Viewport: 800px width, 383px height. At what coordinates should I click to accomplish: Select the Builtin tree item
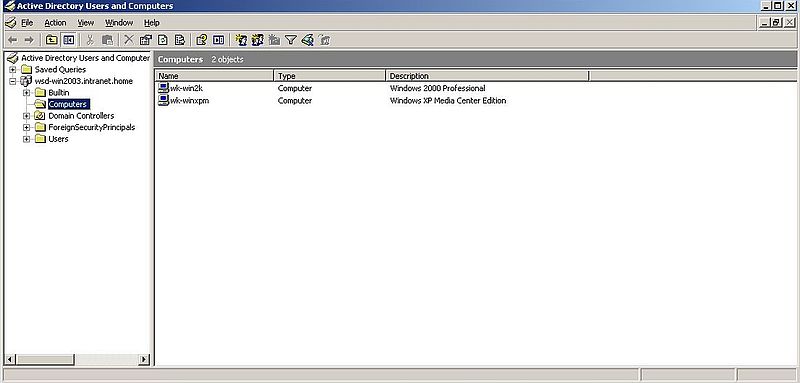coord(59,93)
